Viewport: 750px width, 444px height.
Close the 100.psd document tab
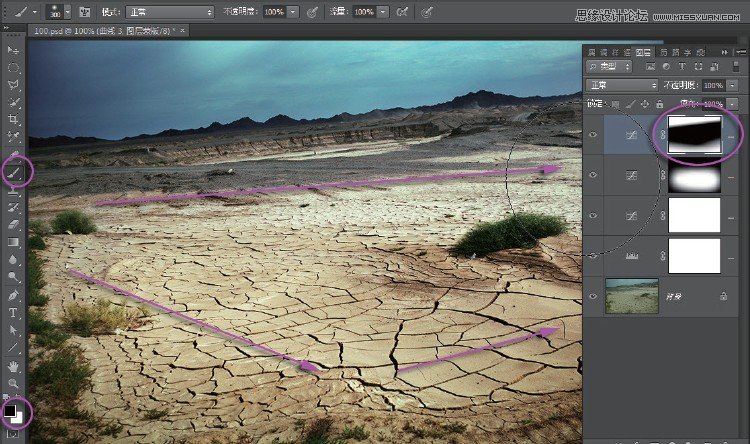[x=182, y=31]
